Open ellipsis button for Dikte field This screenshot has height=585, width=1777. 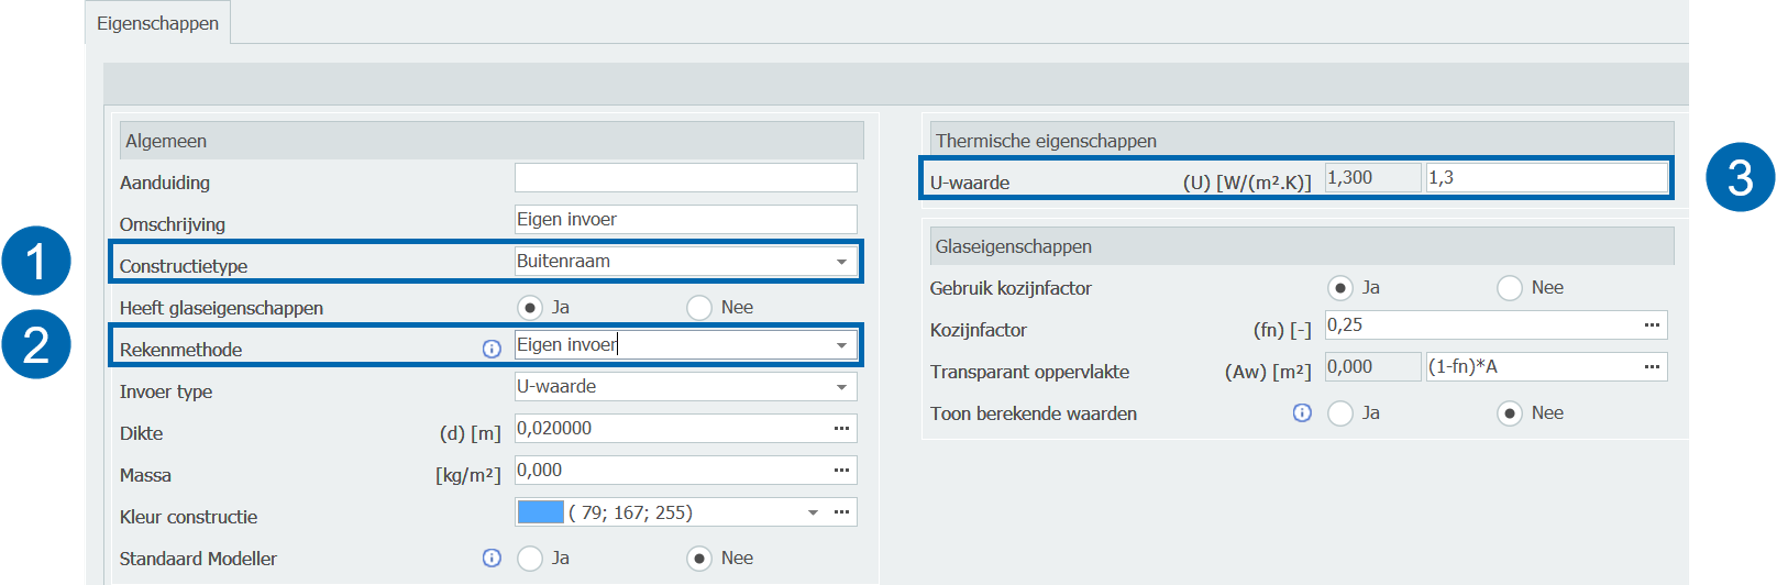(842, 429)
